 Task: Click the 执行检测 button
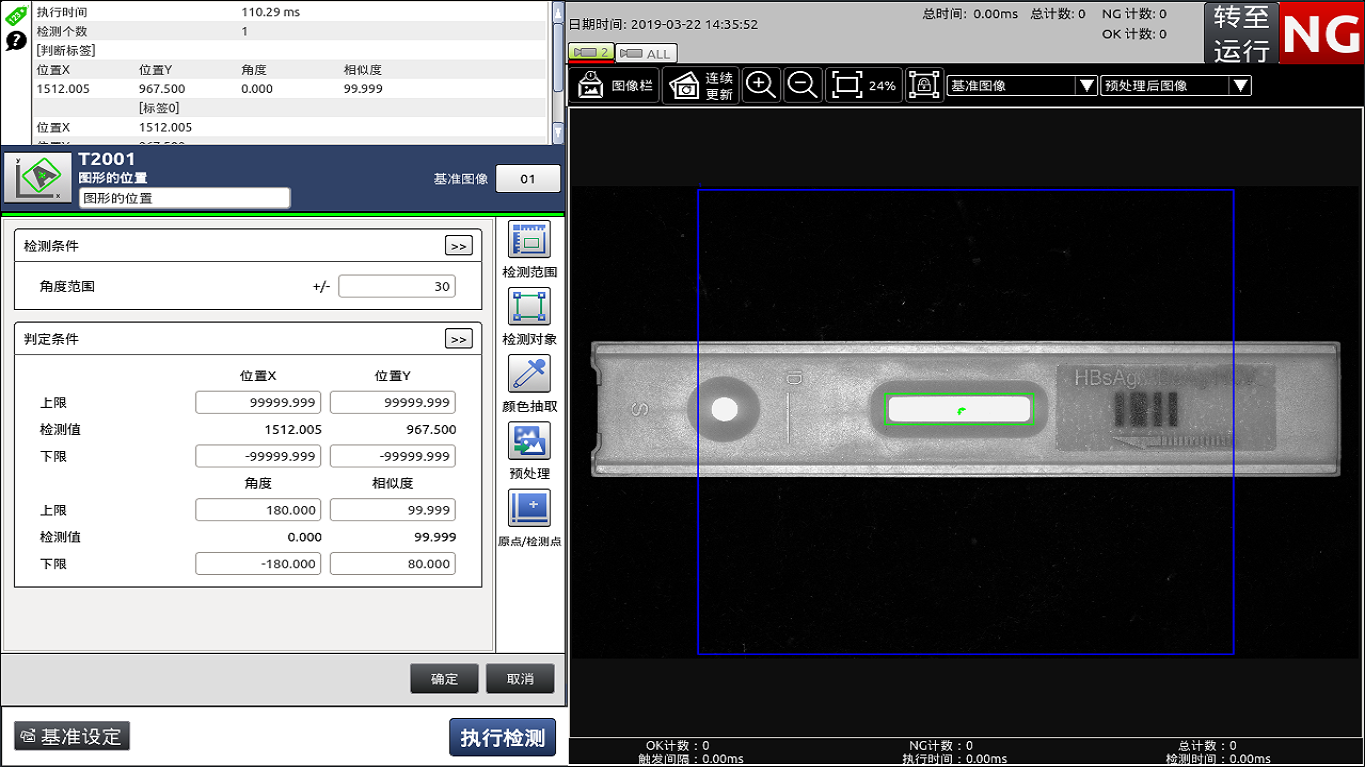click(502, 738)
